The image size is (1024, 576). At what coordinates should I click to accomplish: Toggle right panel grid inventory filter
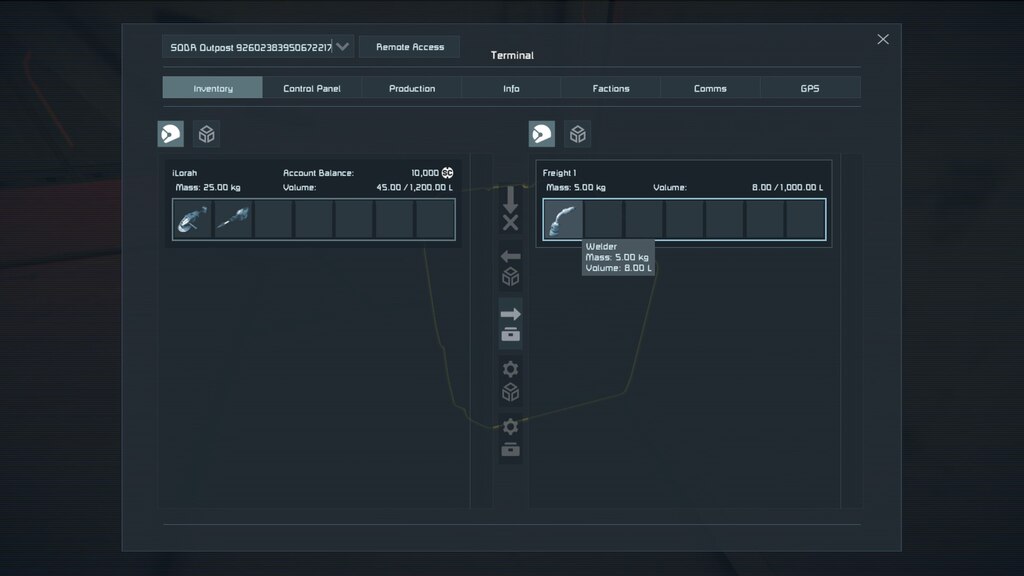577,134
